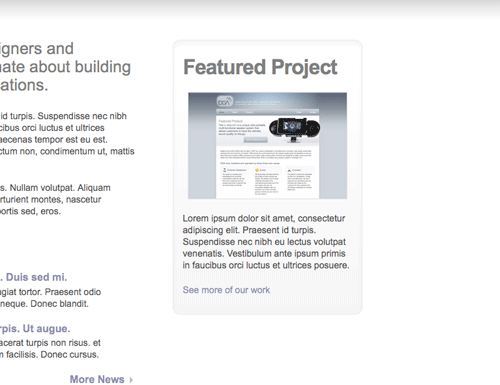Click the 'Featured Project' heading

pyautogui.click(x=260, y=67)
